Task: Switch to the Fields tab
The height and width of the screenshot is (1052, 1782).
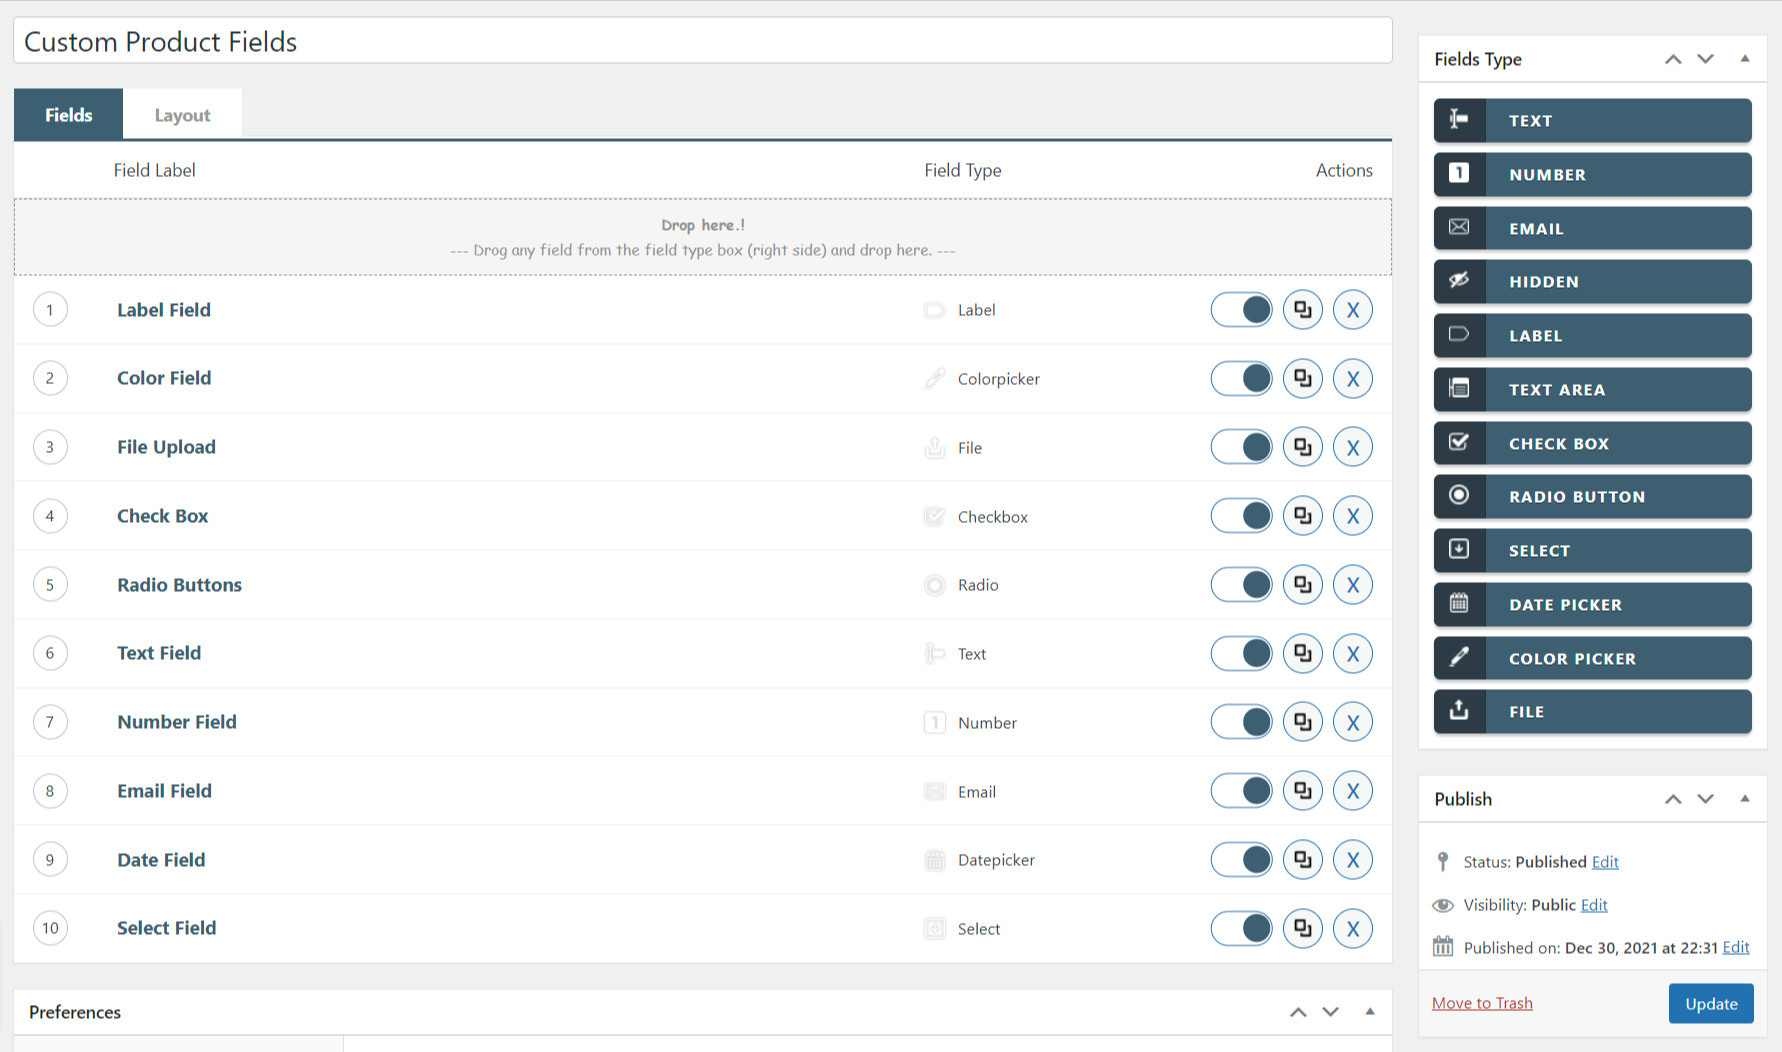Action: (x=68, y=114)
